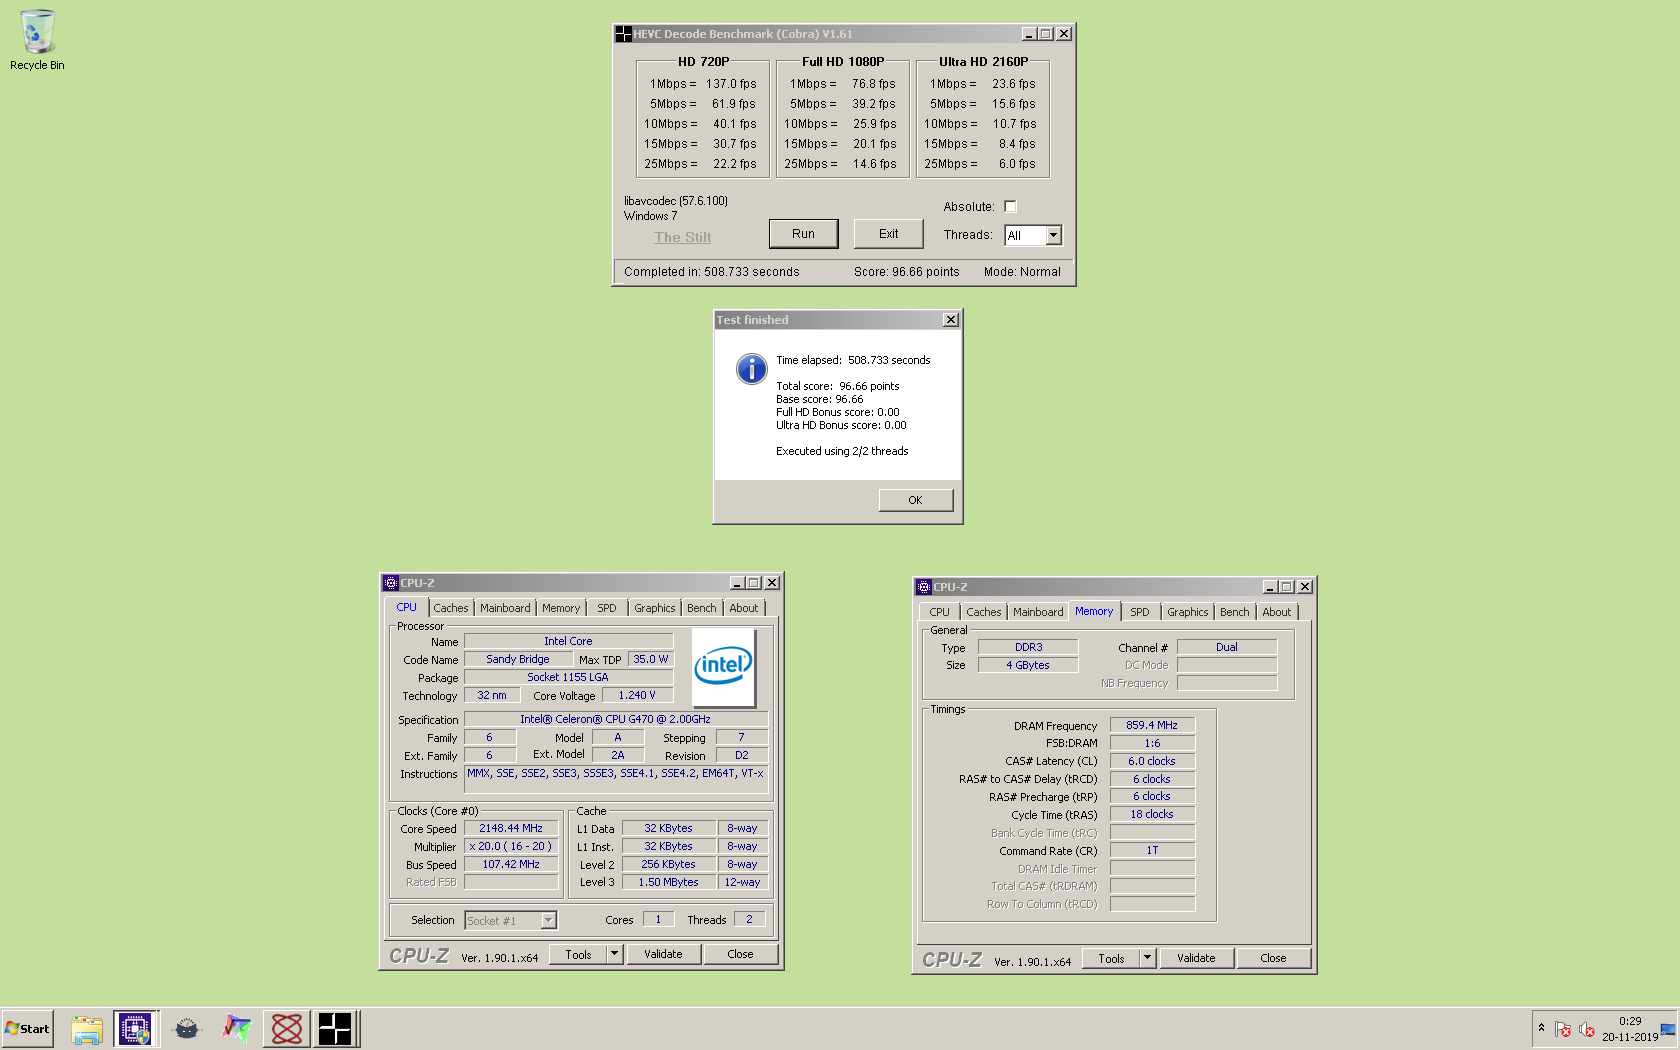Screen dimensions: 1680x1050
Task: Click Tools button in right CPU-Z window
Action: (x=1112, y=958)
